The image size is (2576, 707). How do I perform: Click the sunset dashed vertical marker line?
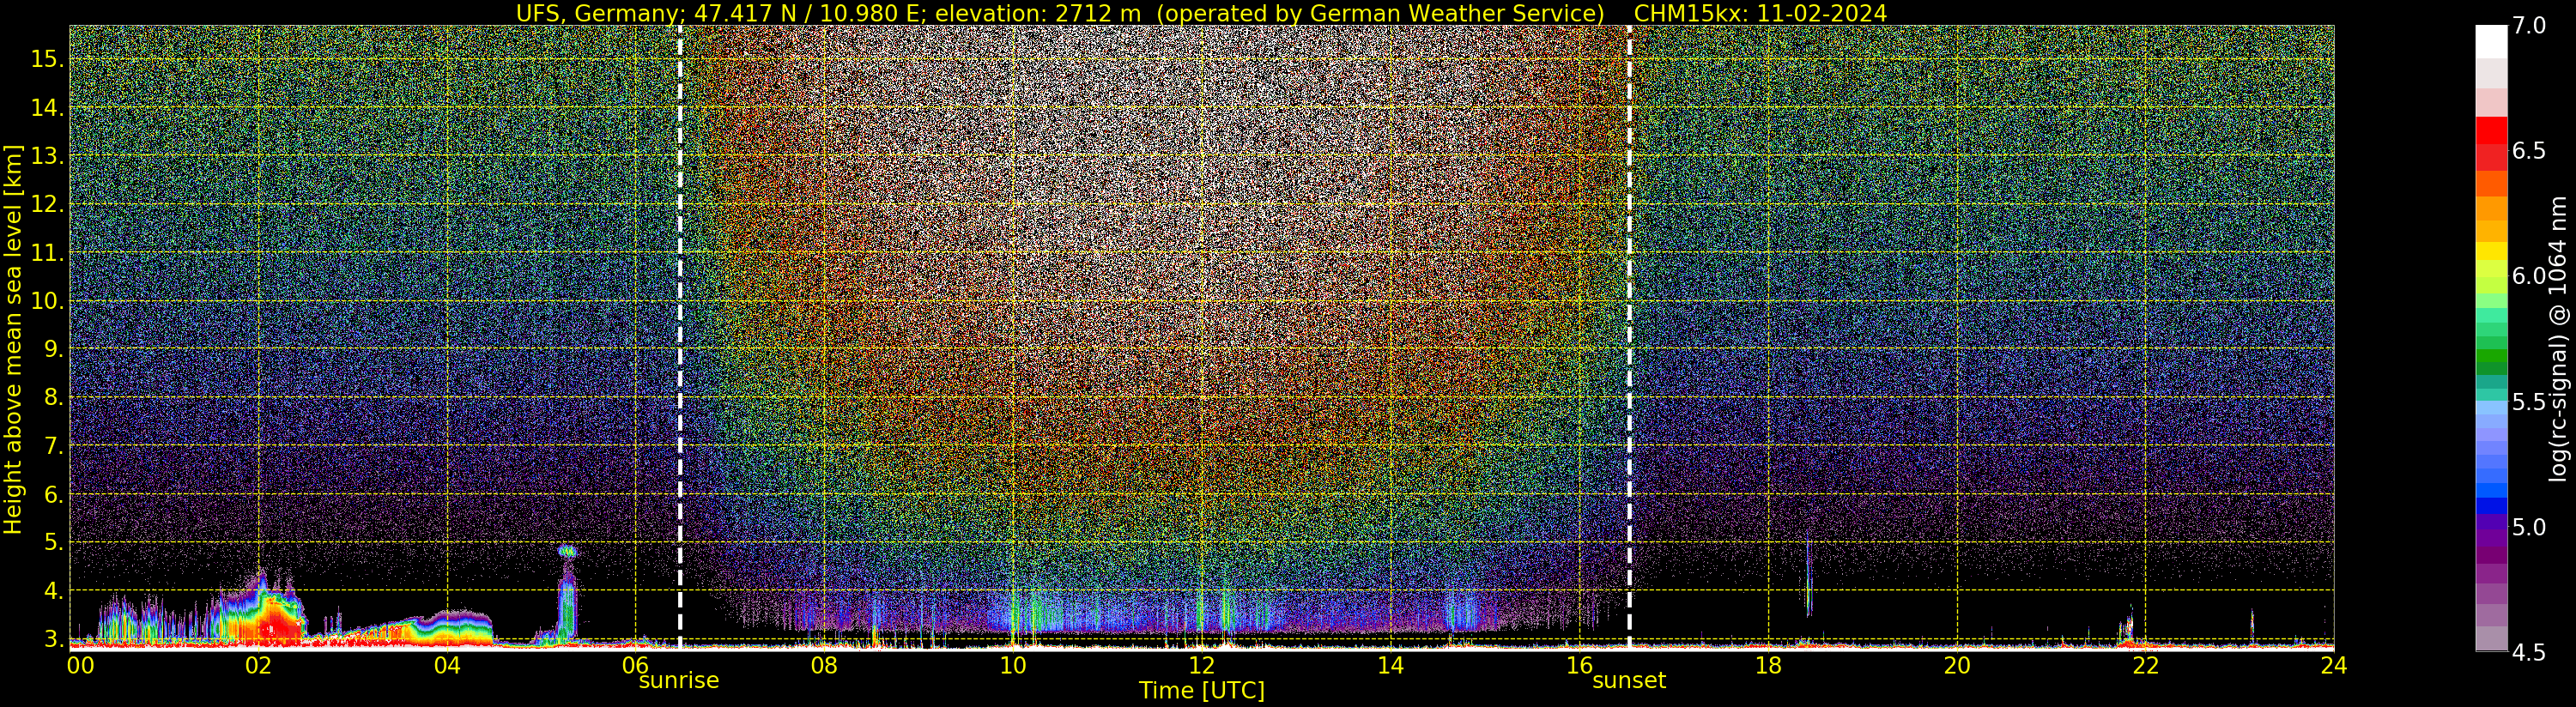tap(1629, 337)
